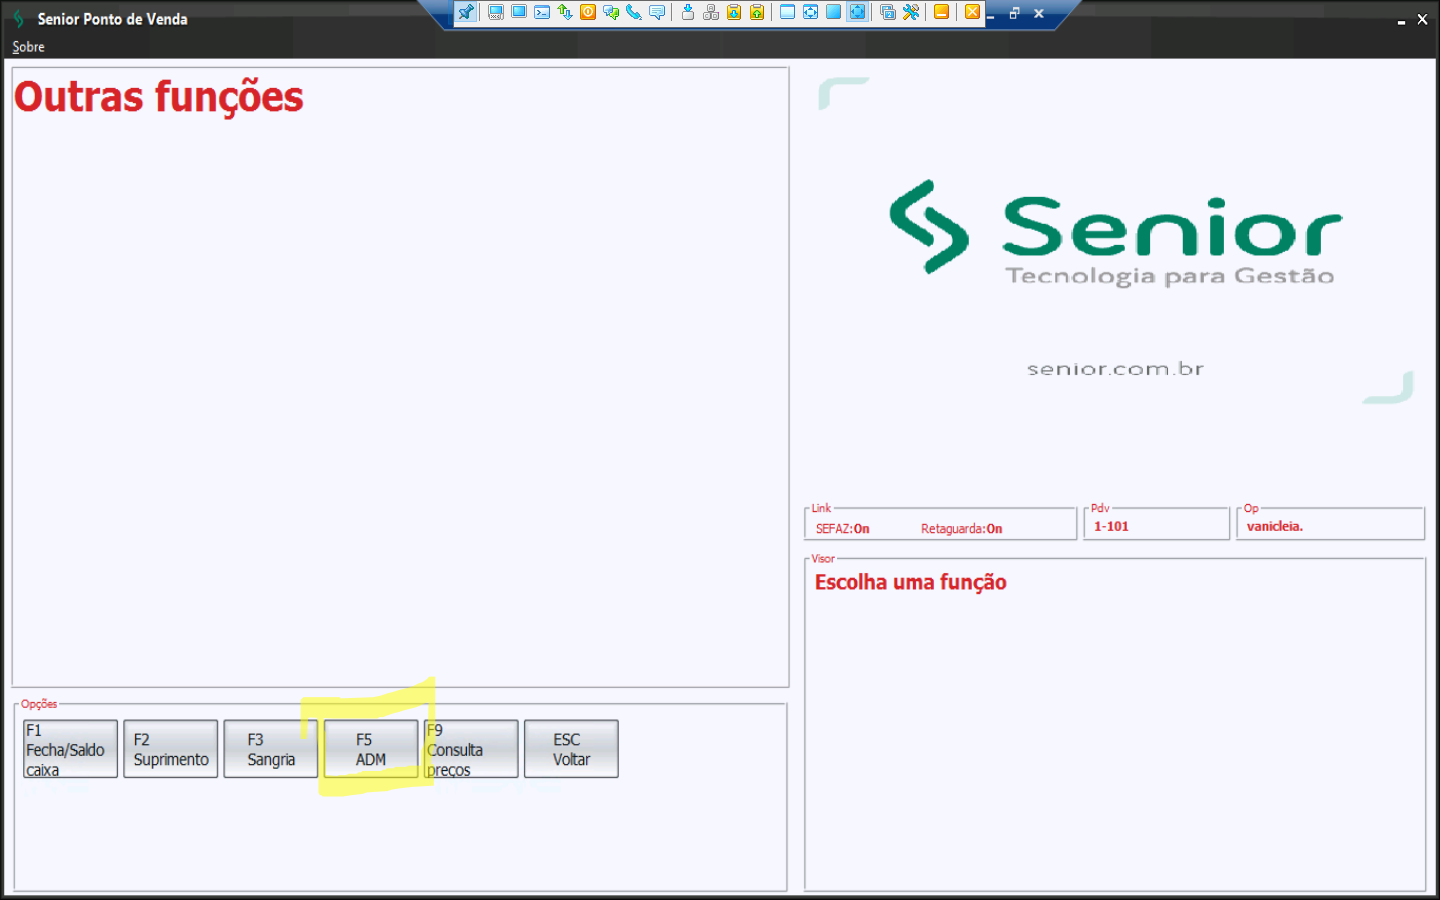Click the green up-down file transfer arrows
The height and width of the screenshot is (900, 1440).
565,13
